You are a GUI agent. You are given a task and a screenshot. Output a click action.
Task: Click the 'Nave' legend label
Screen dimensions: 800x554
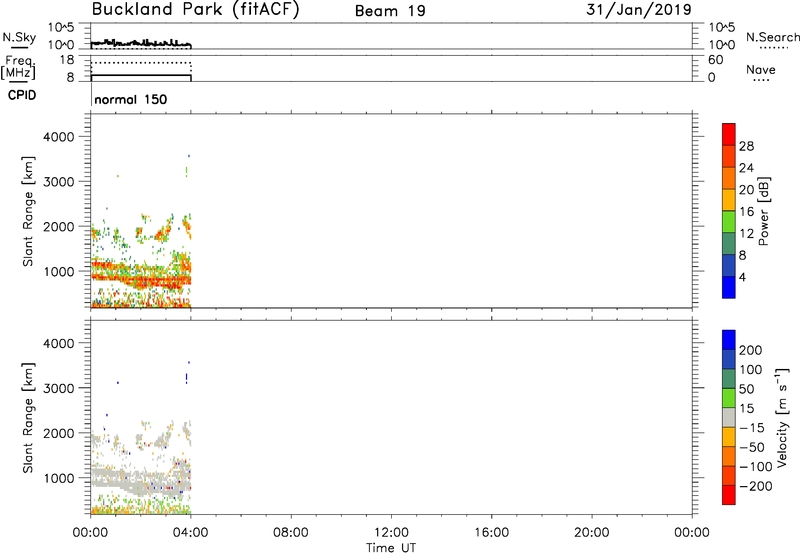pyautogui.click(x=761, y=69)
